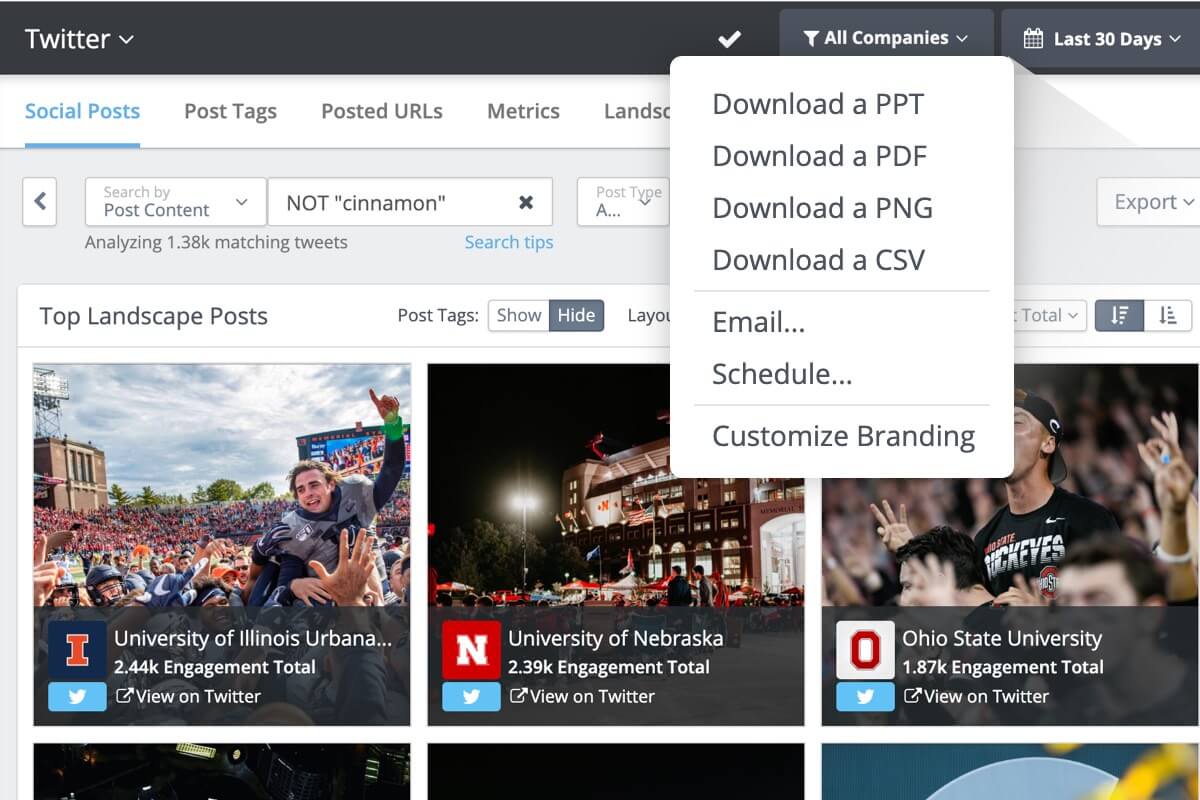Click the calendar icon beside Last 30 Days
Viewport: 1200px width, 800px height.
click(1033, 39)
